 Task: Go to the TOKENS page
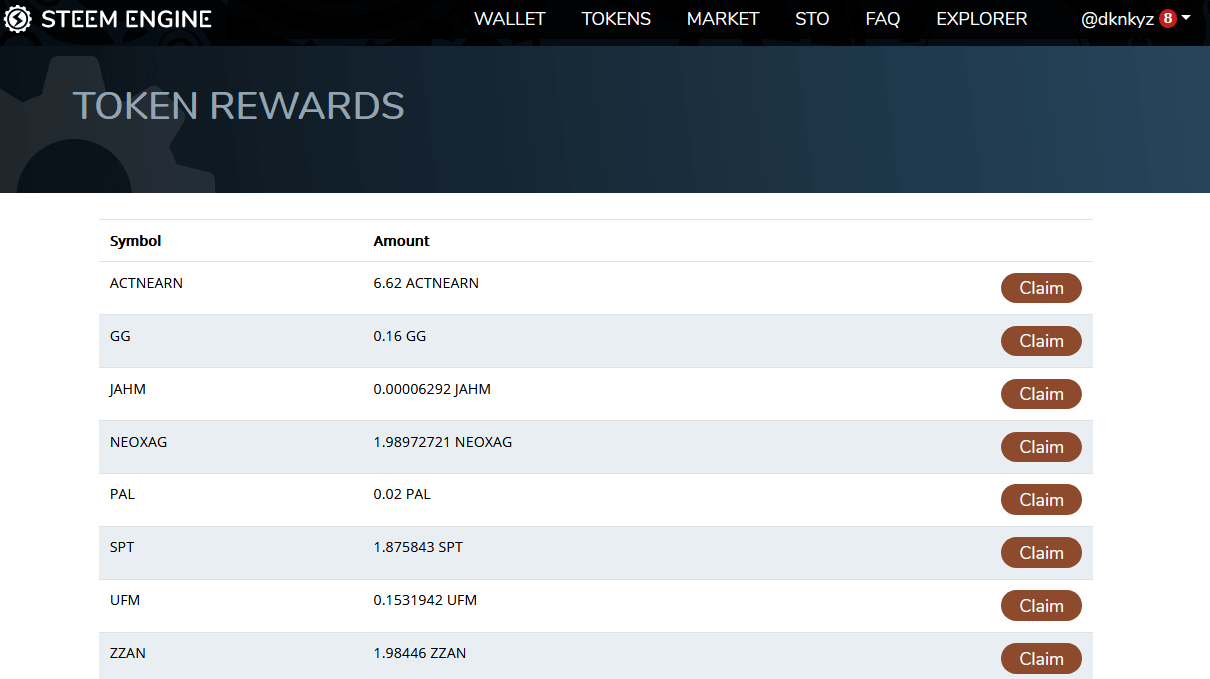pos(616,19)
